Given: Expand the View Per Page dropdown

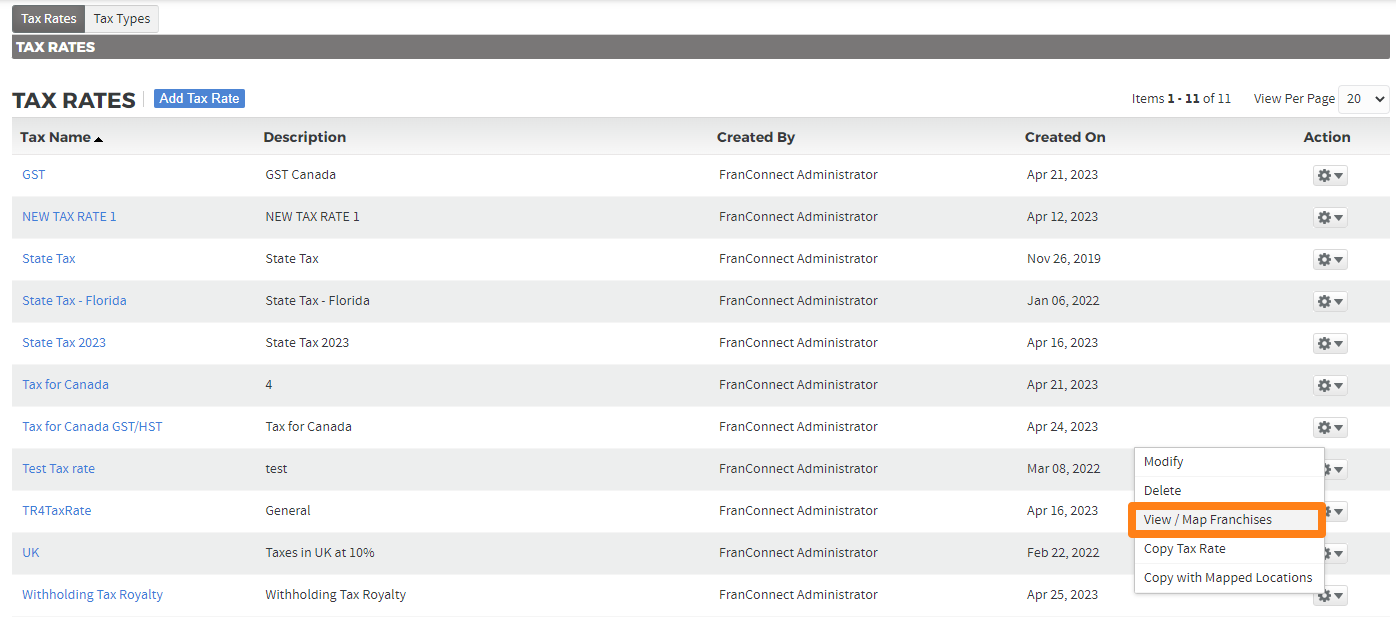Looking at the screenshot, I should point(1364,99).
